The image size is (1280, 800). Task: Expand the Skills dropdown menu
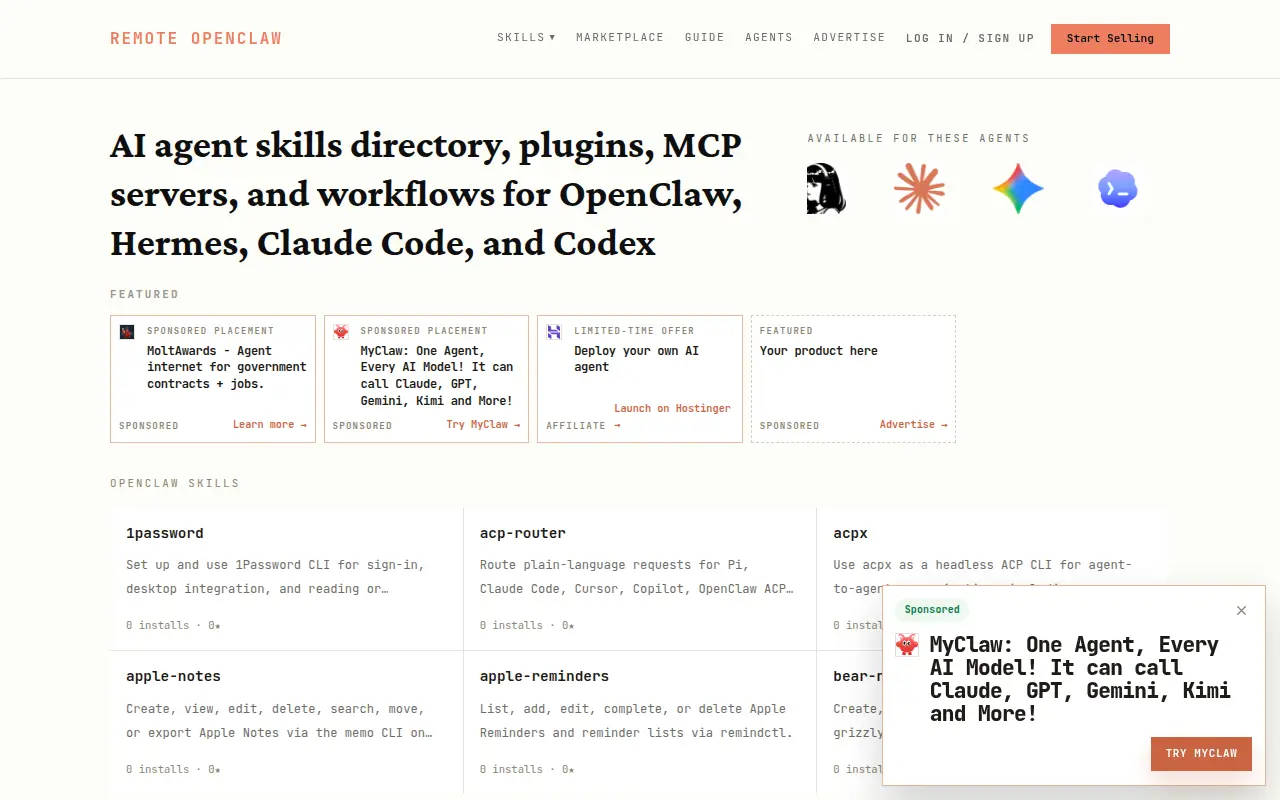click(x=526, y=38)
